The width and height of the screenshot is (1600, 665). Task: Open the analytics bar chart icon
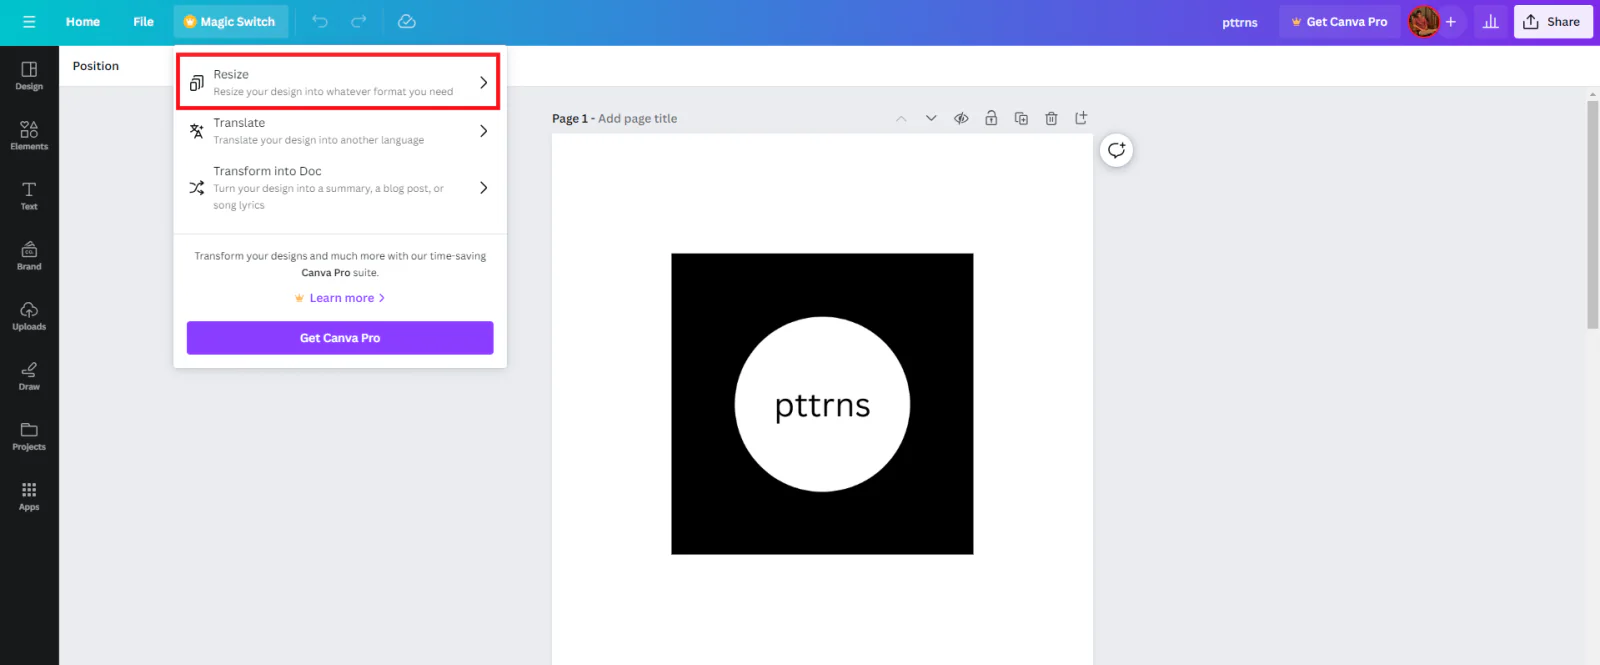tap(1491, 22)
